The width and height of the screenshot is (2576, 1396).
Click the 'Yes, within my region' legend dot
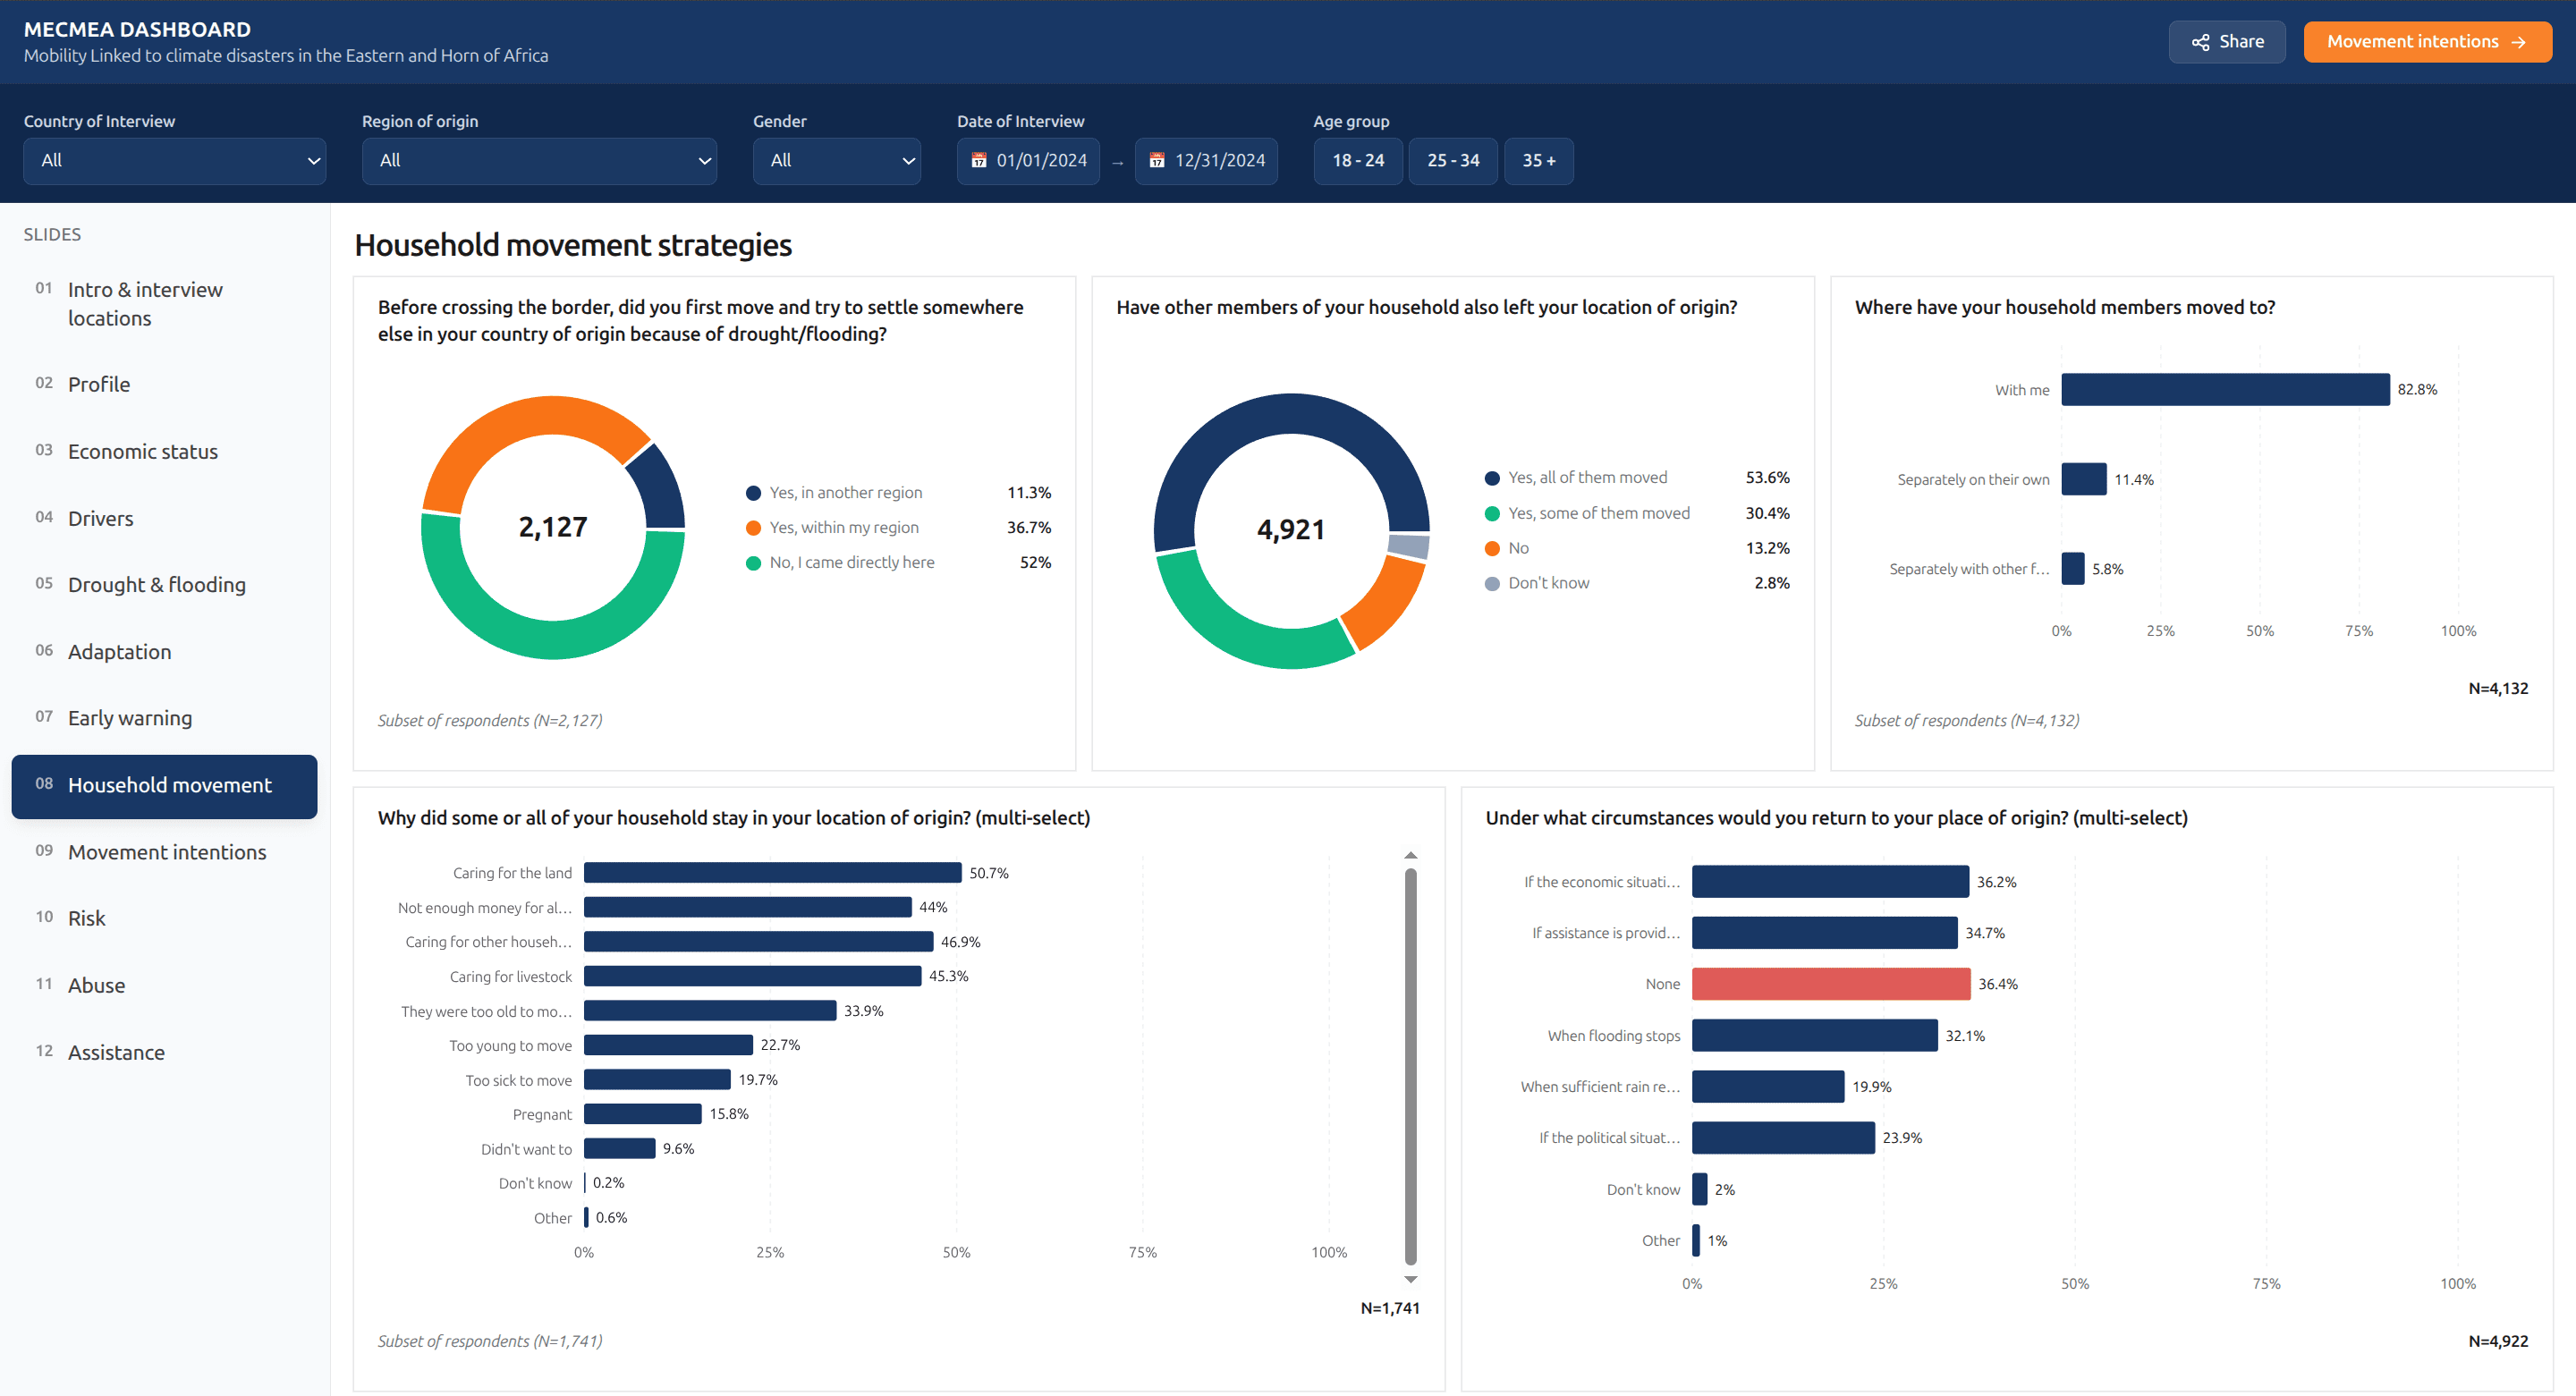point(753,528)
